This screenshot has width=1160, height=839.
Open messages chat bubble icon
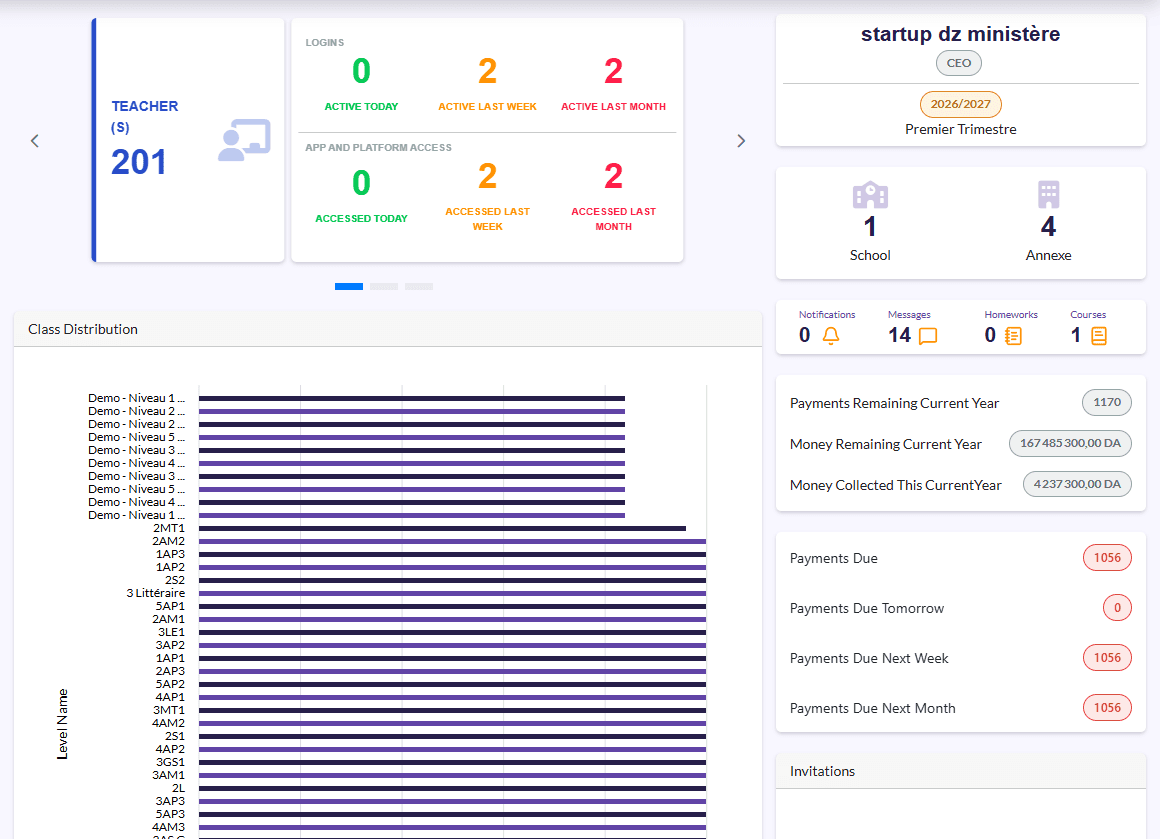pos(928,336)
